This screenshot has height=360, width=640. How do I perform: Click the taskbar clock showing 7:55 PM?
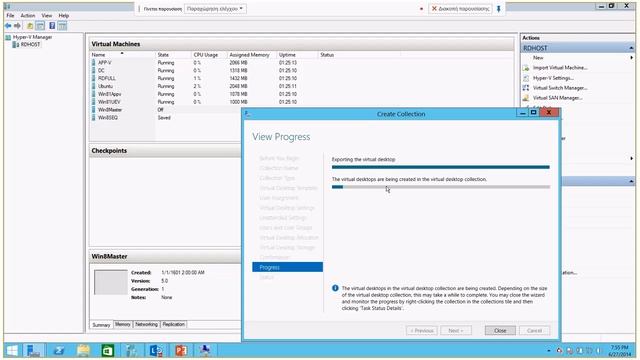coord(619,351)
